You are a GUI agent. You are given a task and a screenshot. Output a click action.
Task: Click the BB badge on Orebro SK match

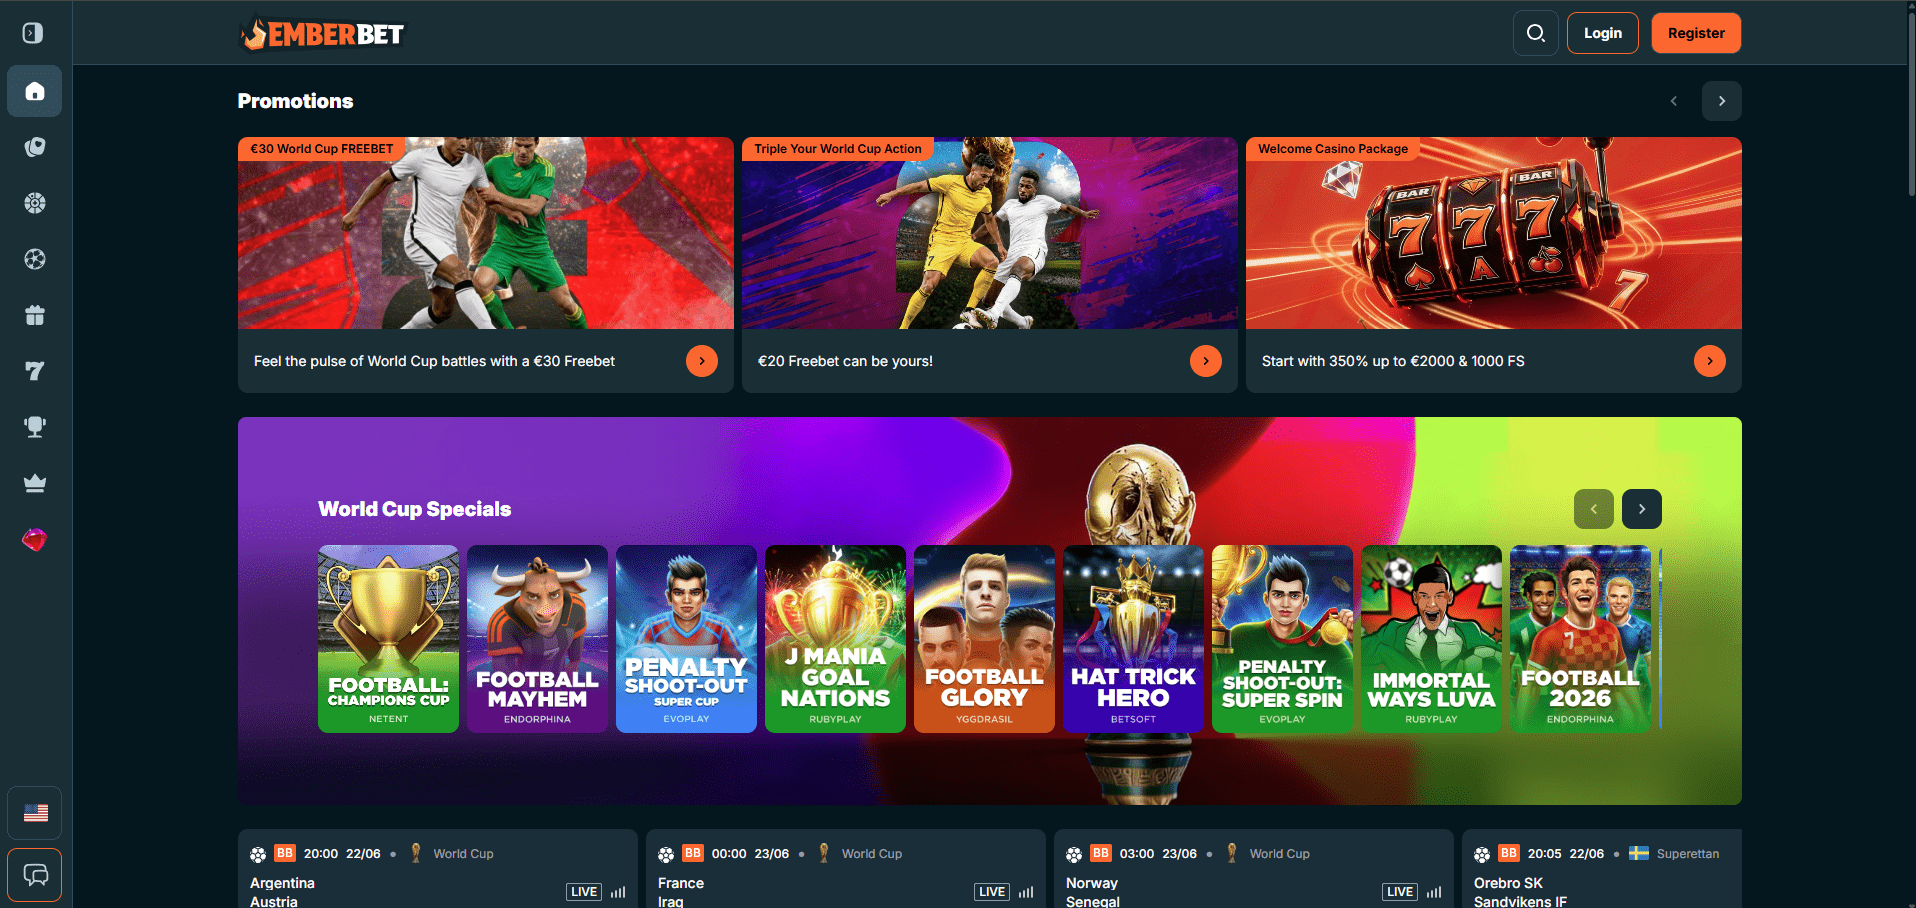(x=1509, y=853)
